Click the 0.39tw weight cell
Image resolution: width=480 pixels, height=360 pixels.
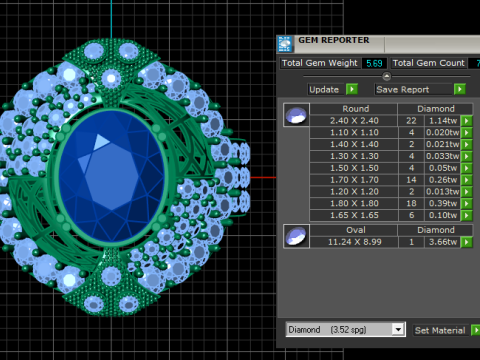pos(443,204)
